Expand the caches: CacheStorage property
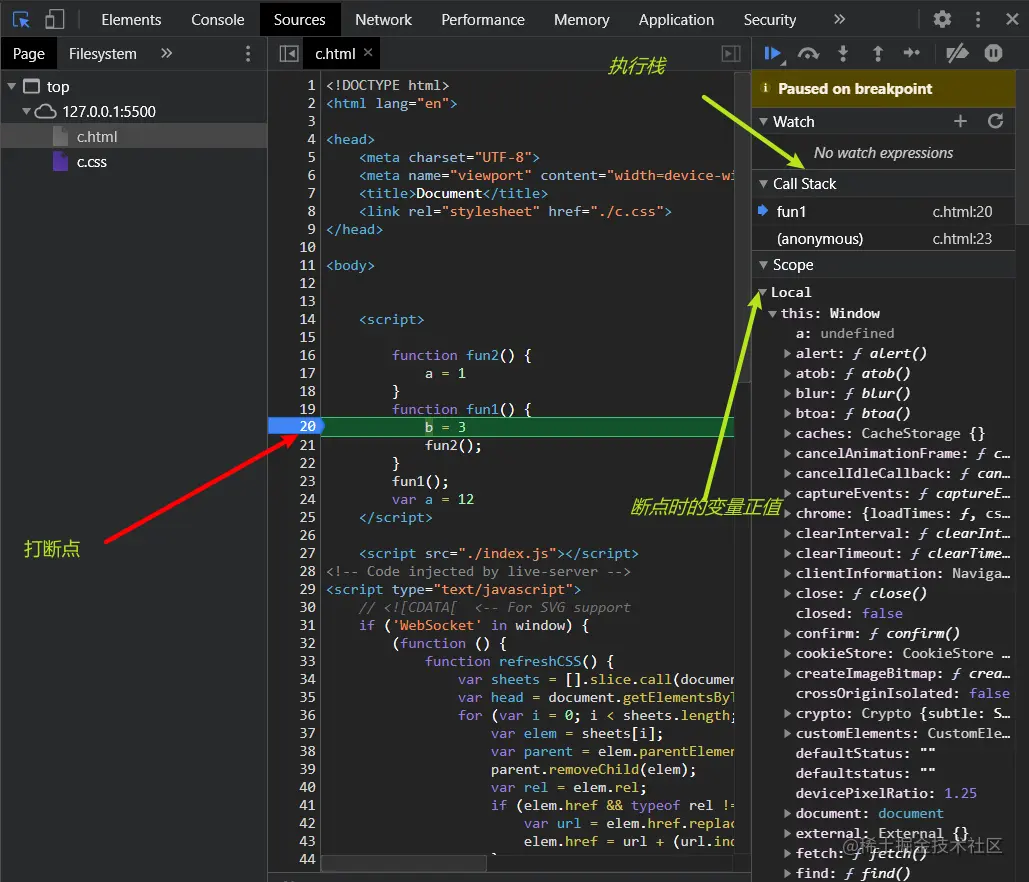This screenshot has width=1029, height=882. tap(787, 433)
